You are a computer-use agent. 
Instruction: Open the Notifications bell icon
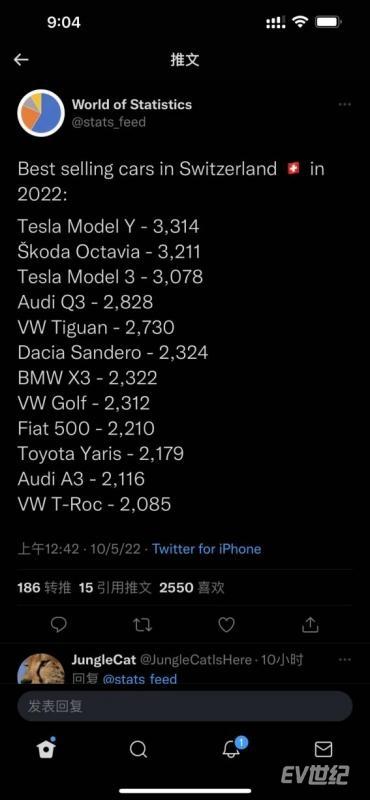pyautogui.click(x=232, y=748)
